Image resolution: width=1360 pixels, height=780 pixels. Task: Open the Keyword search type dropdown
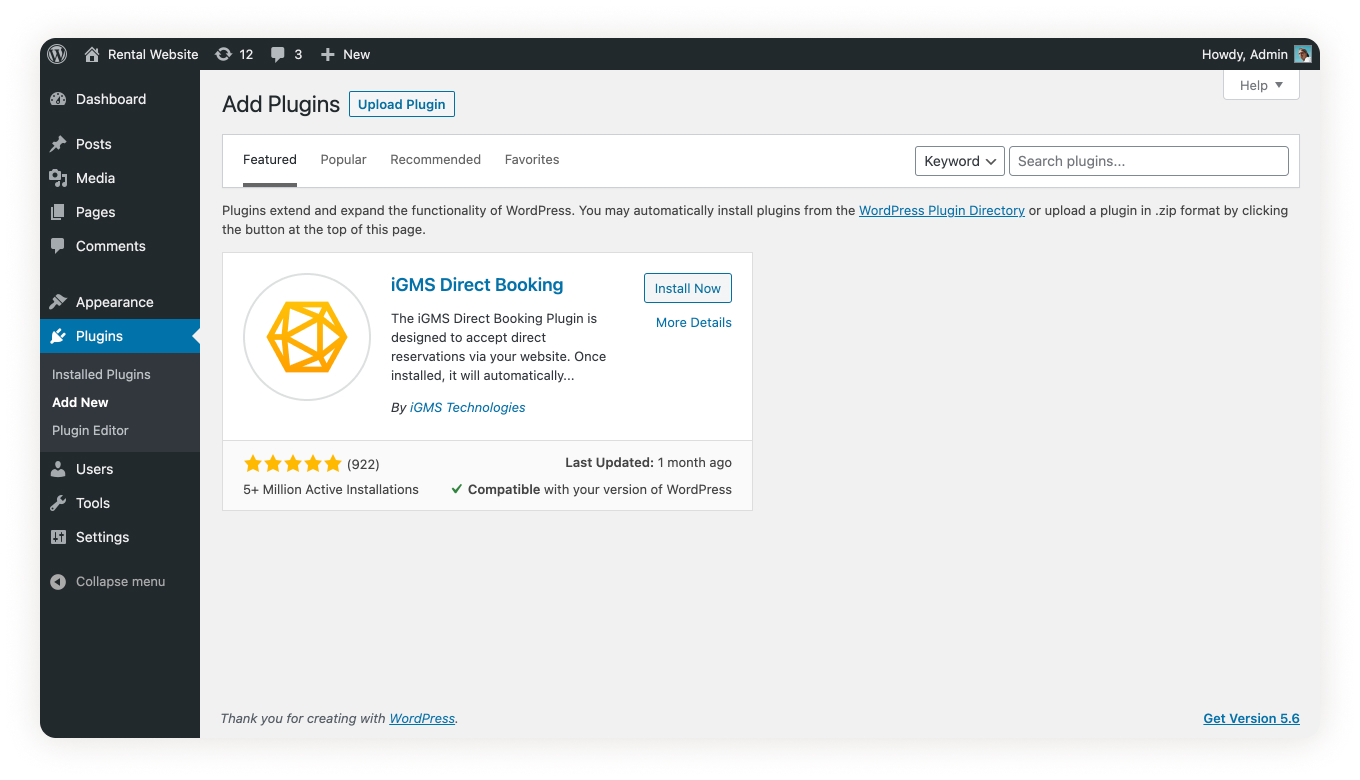(960, 161)
